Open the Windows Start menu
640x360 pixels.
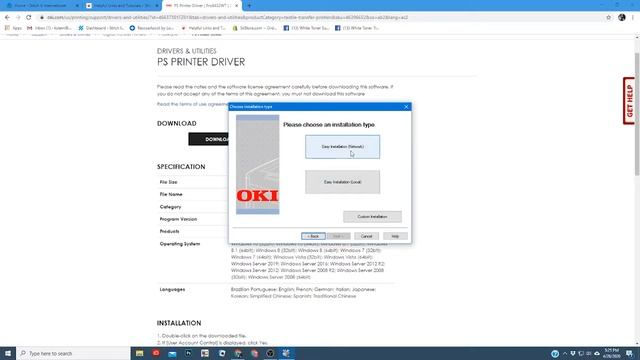coord(8,353)
